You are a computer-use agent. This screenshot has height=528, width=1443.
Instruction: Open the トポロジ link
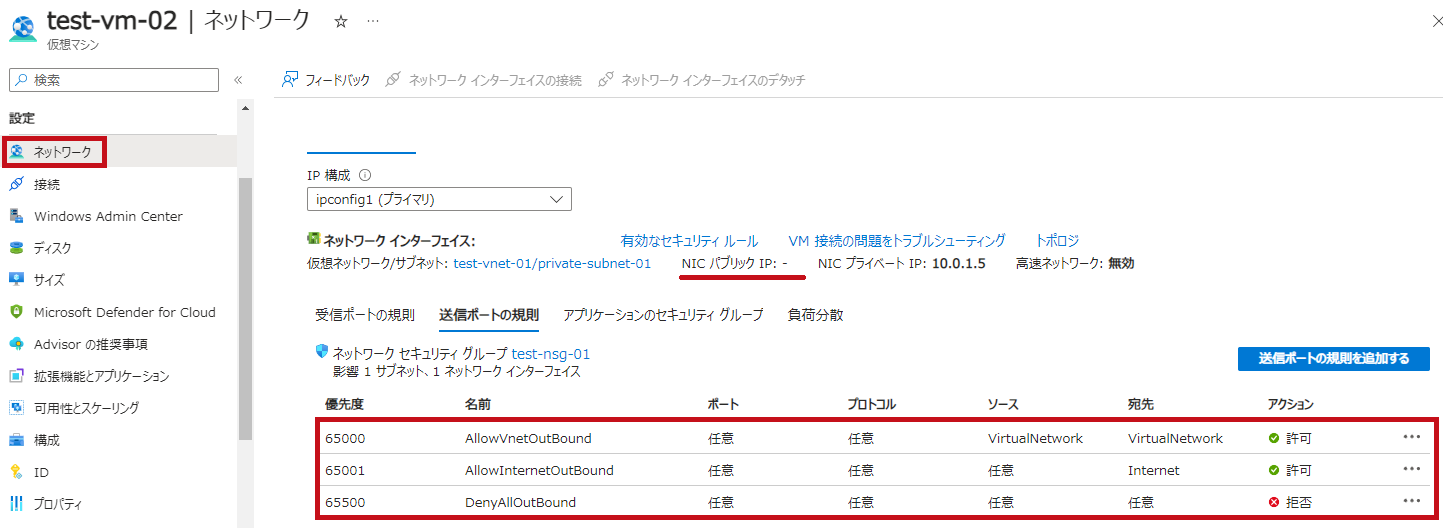(1057, 241)
